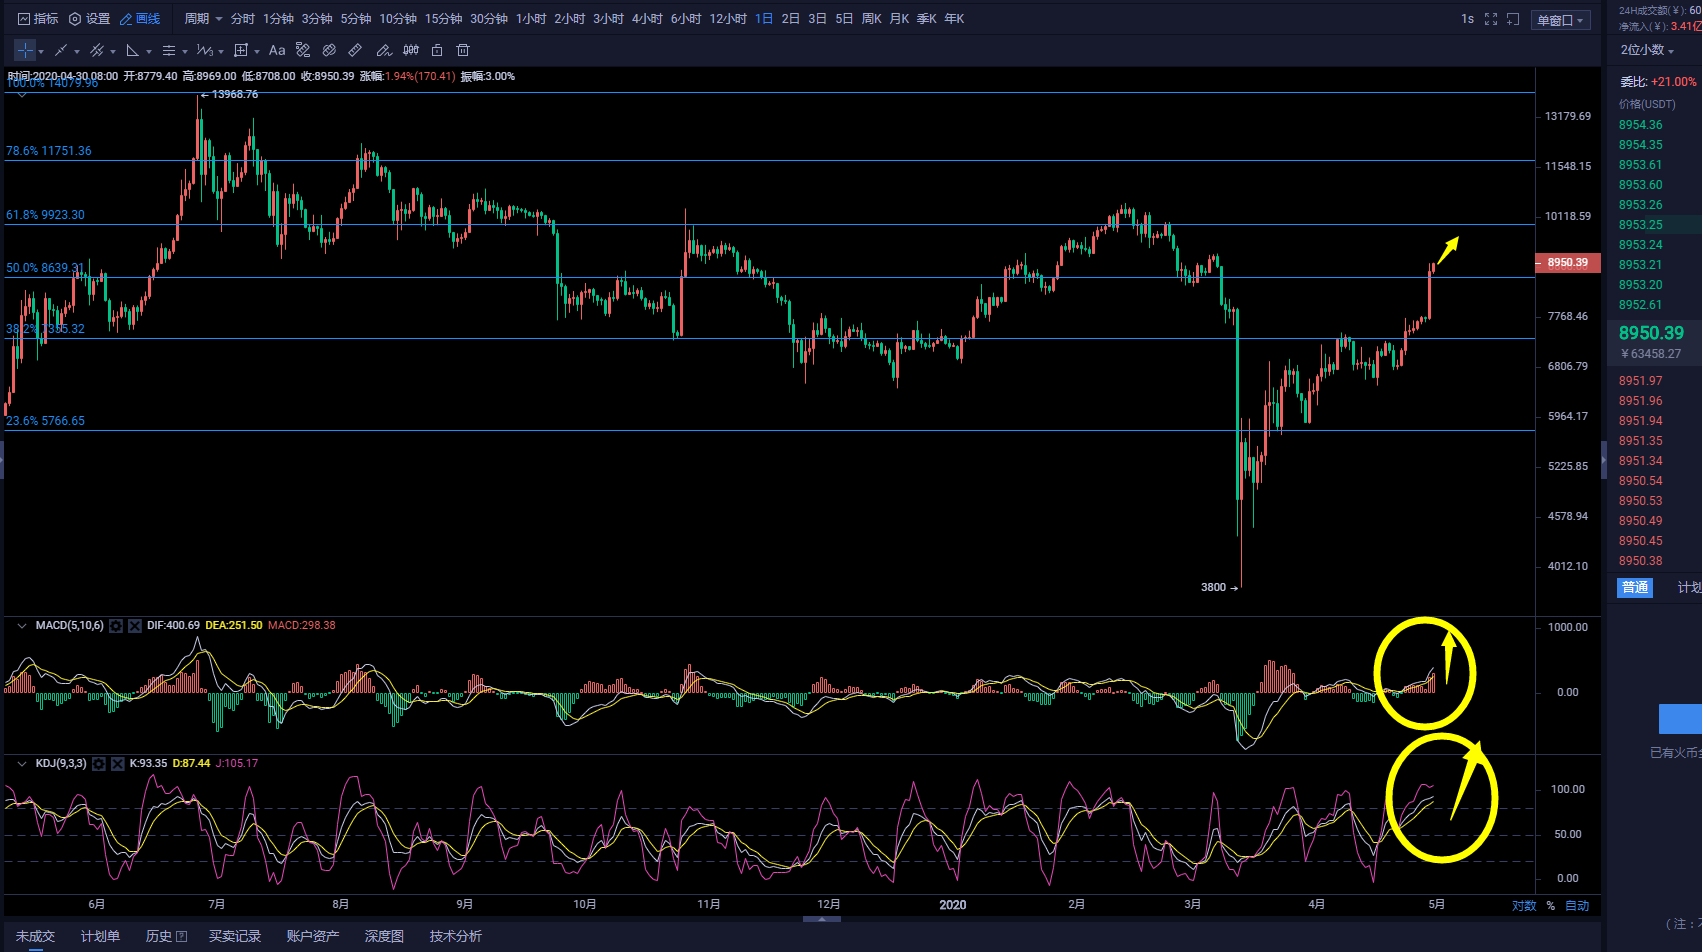
Task: Switch chart to 分时 timeline view
Action: [243, 19]
